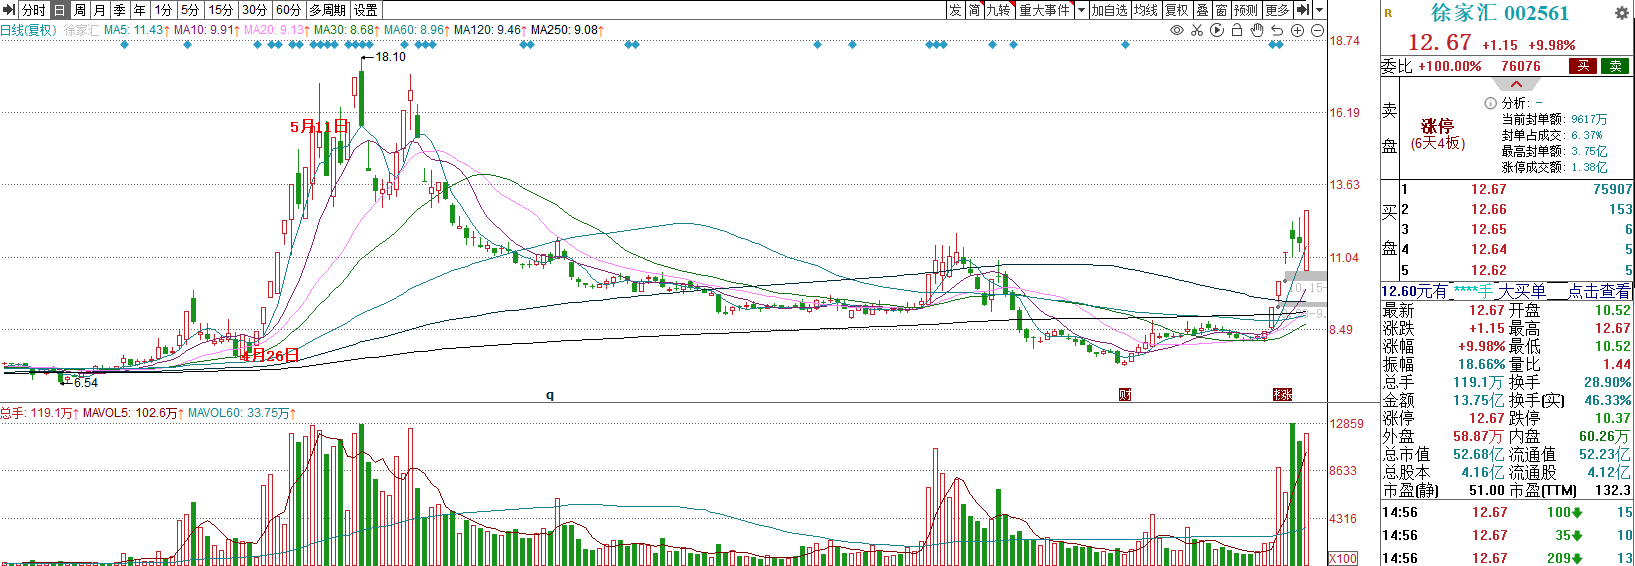Viewport: 1635px width, 566px height.
Task: Click the 发 toolbar button
Action: (955, 10)
